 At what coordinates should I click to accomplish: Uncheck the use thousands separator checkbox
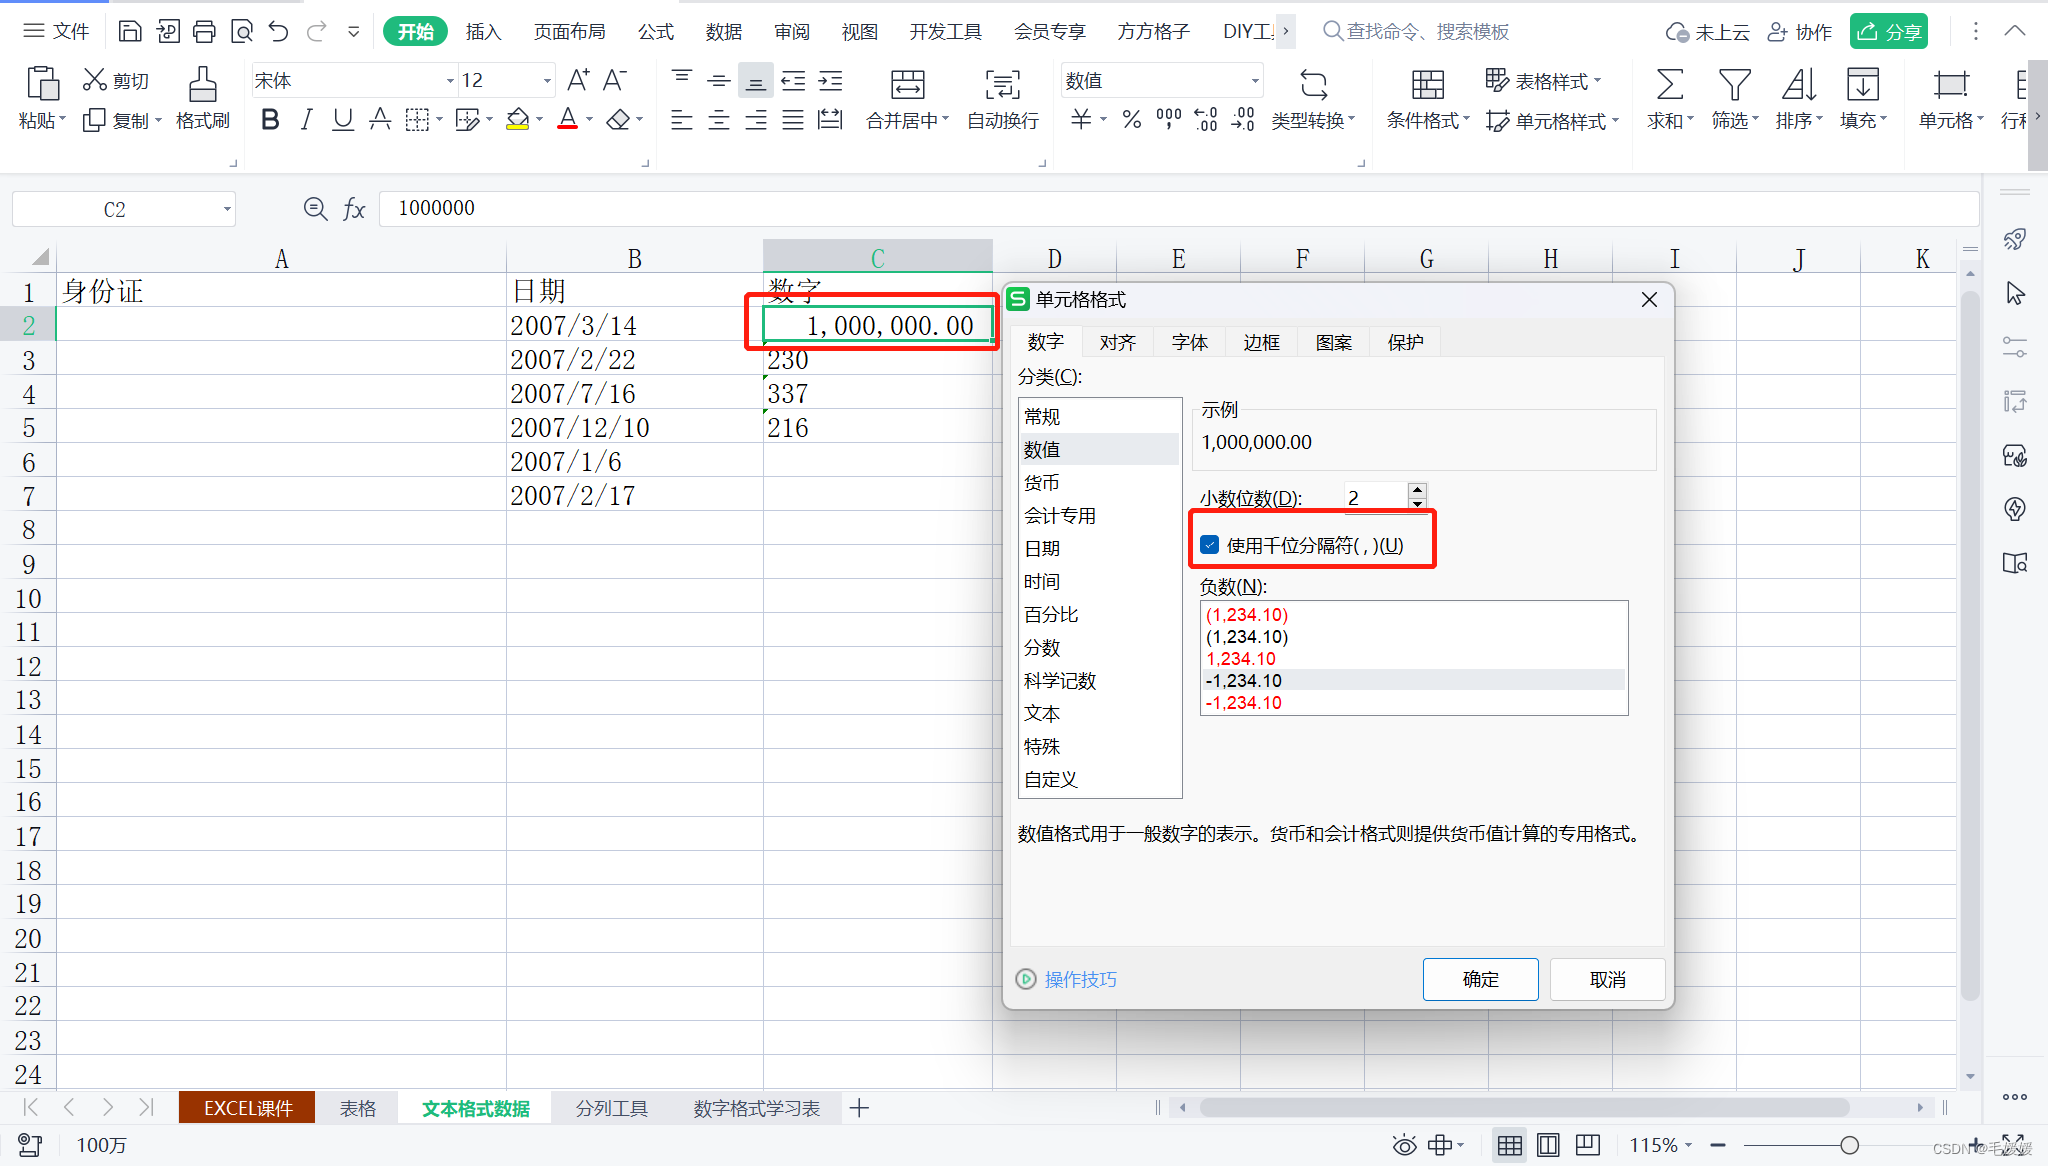pyautogui.click(x=1210, y=545)
